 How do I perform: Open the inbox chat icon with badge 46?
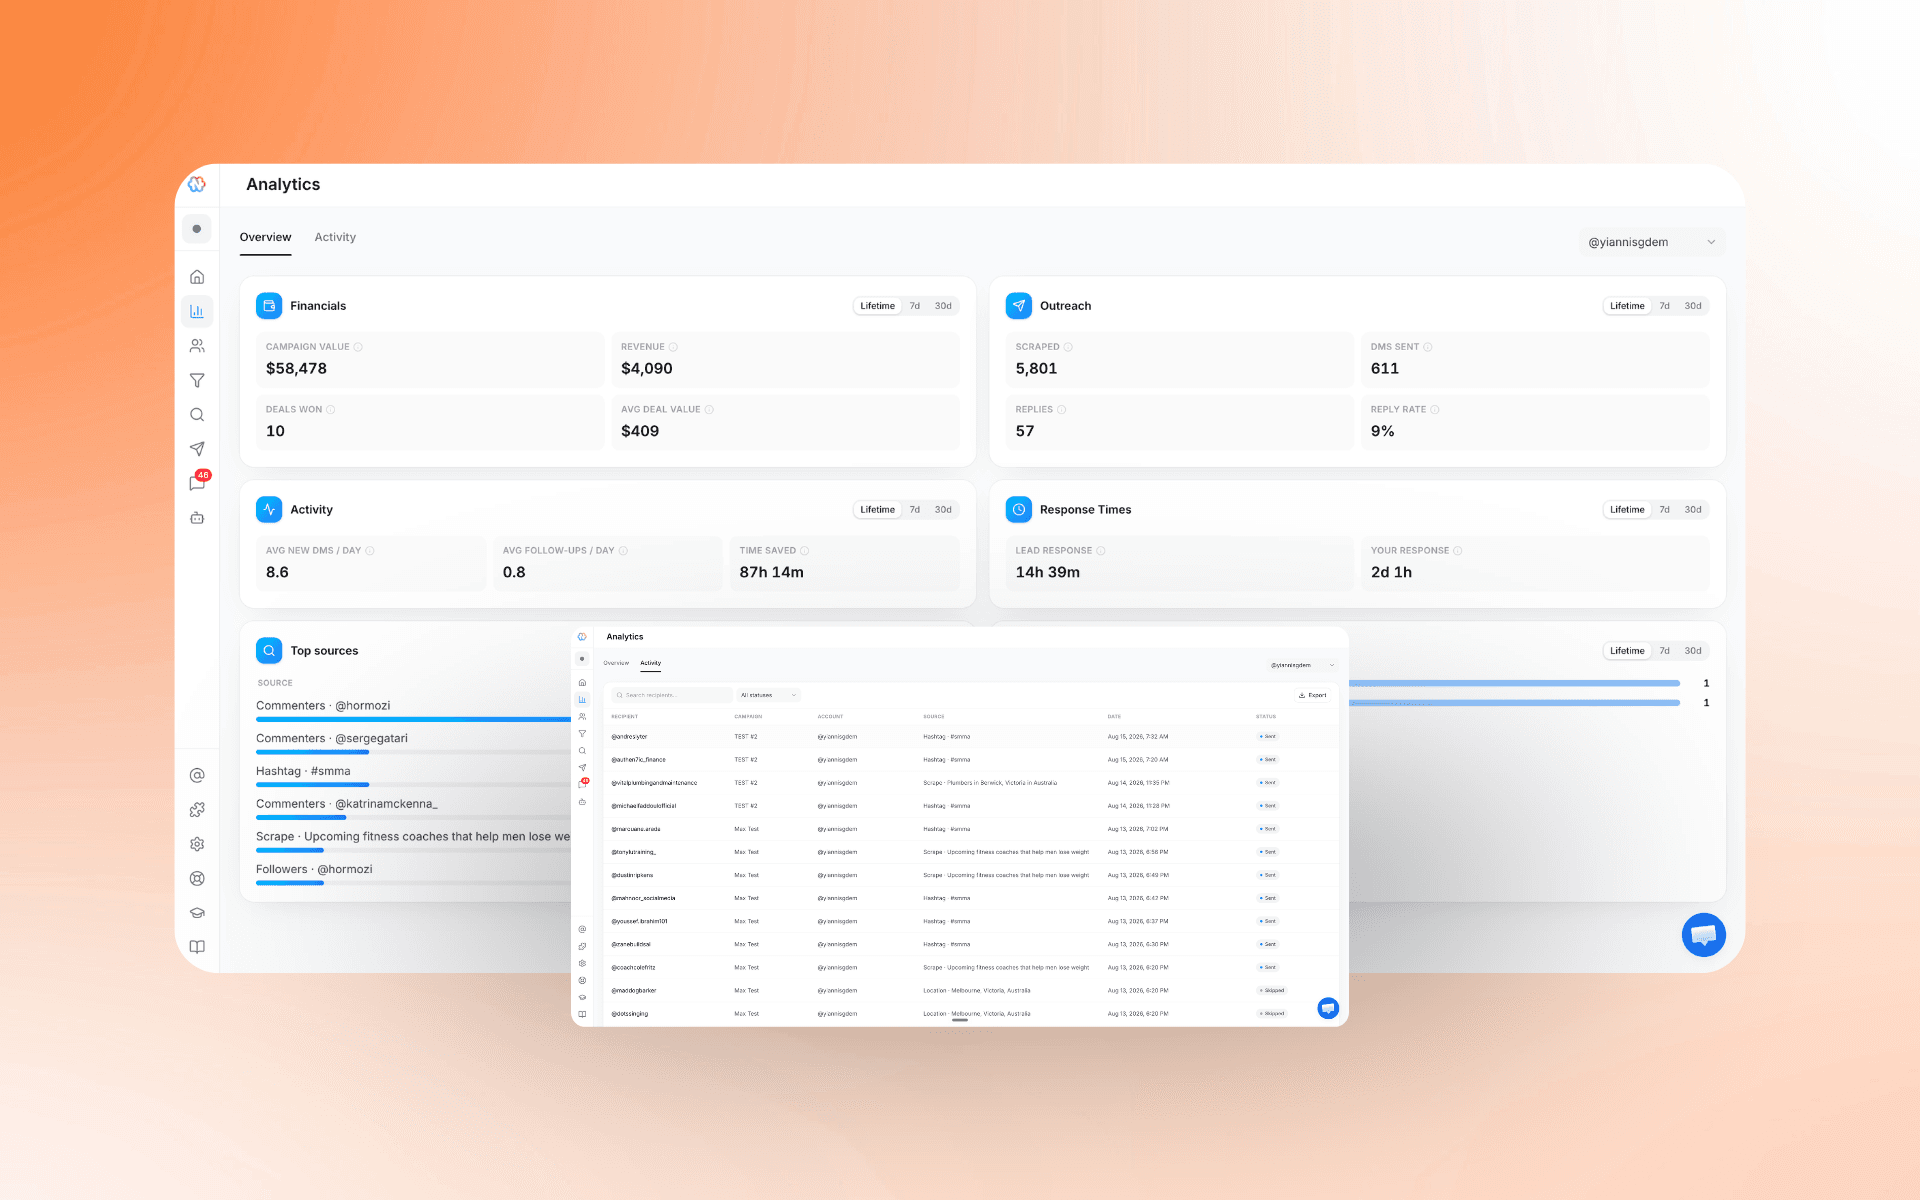pyautogui.click(x=198, y=483)
